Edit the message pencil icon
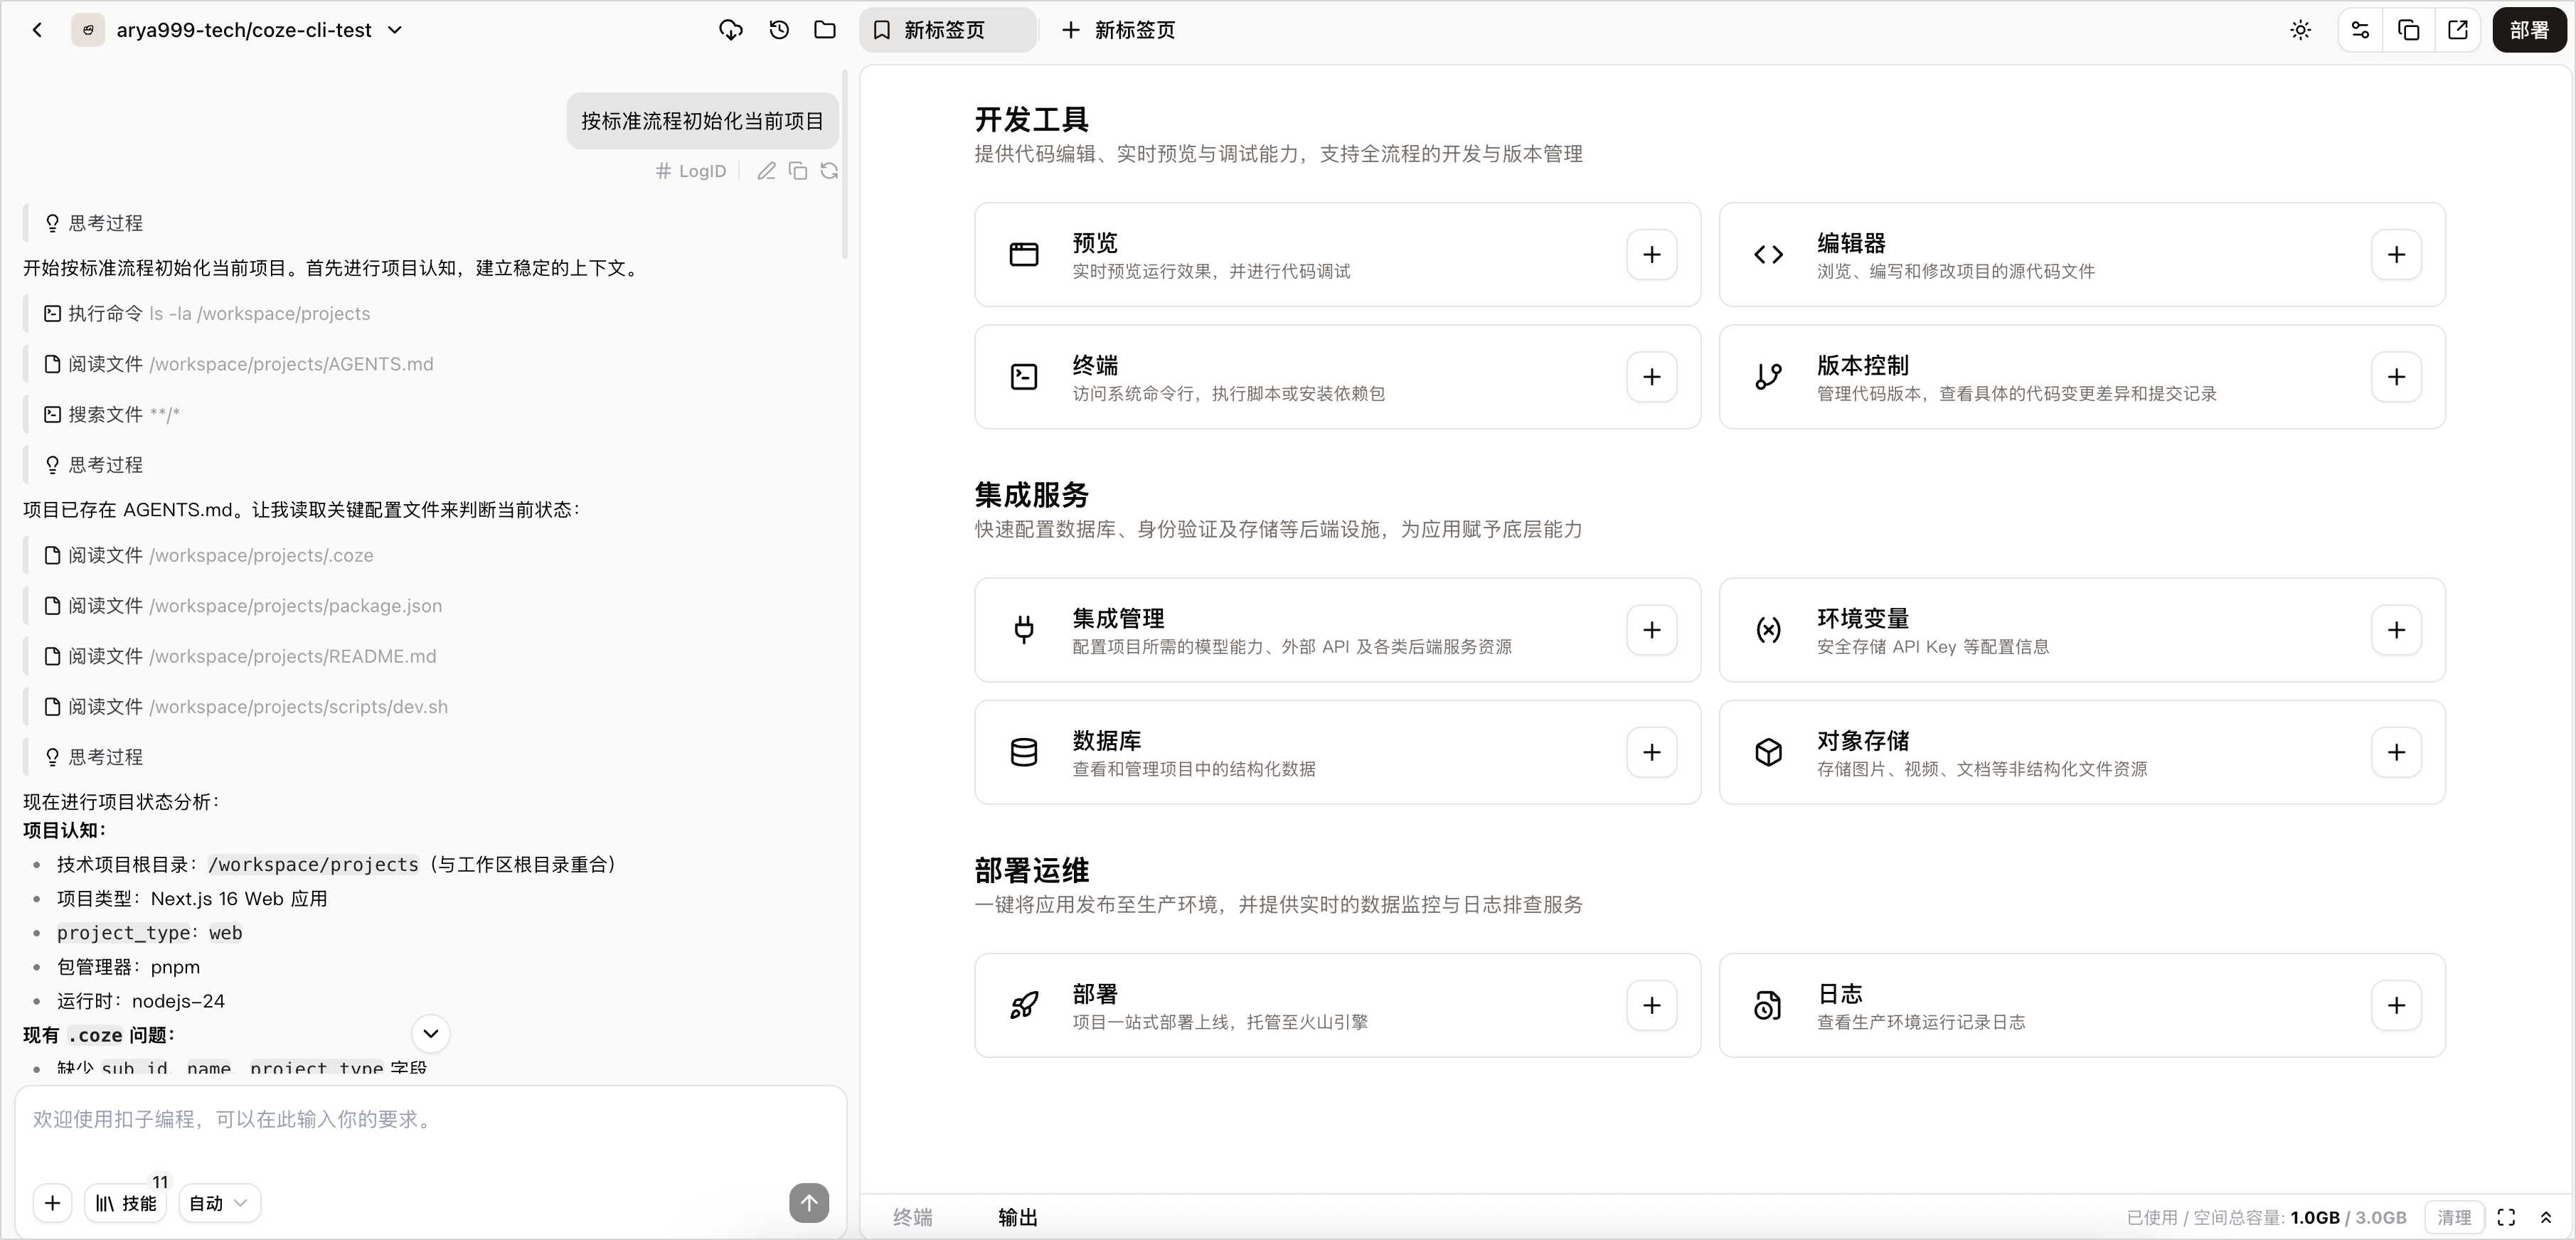 coord(766,171)
